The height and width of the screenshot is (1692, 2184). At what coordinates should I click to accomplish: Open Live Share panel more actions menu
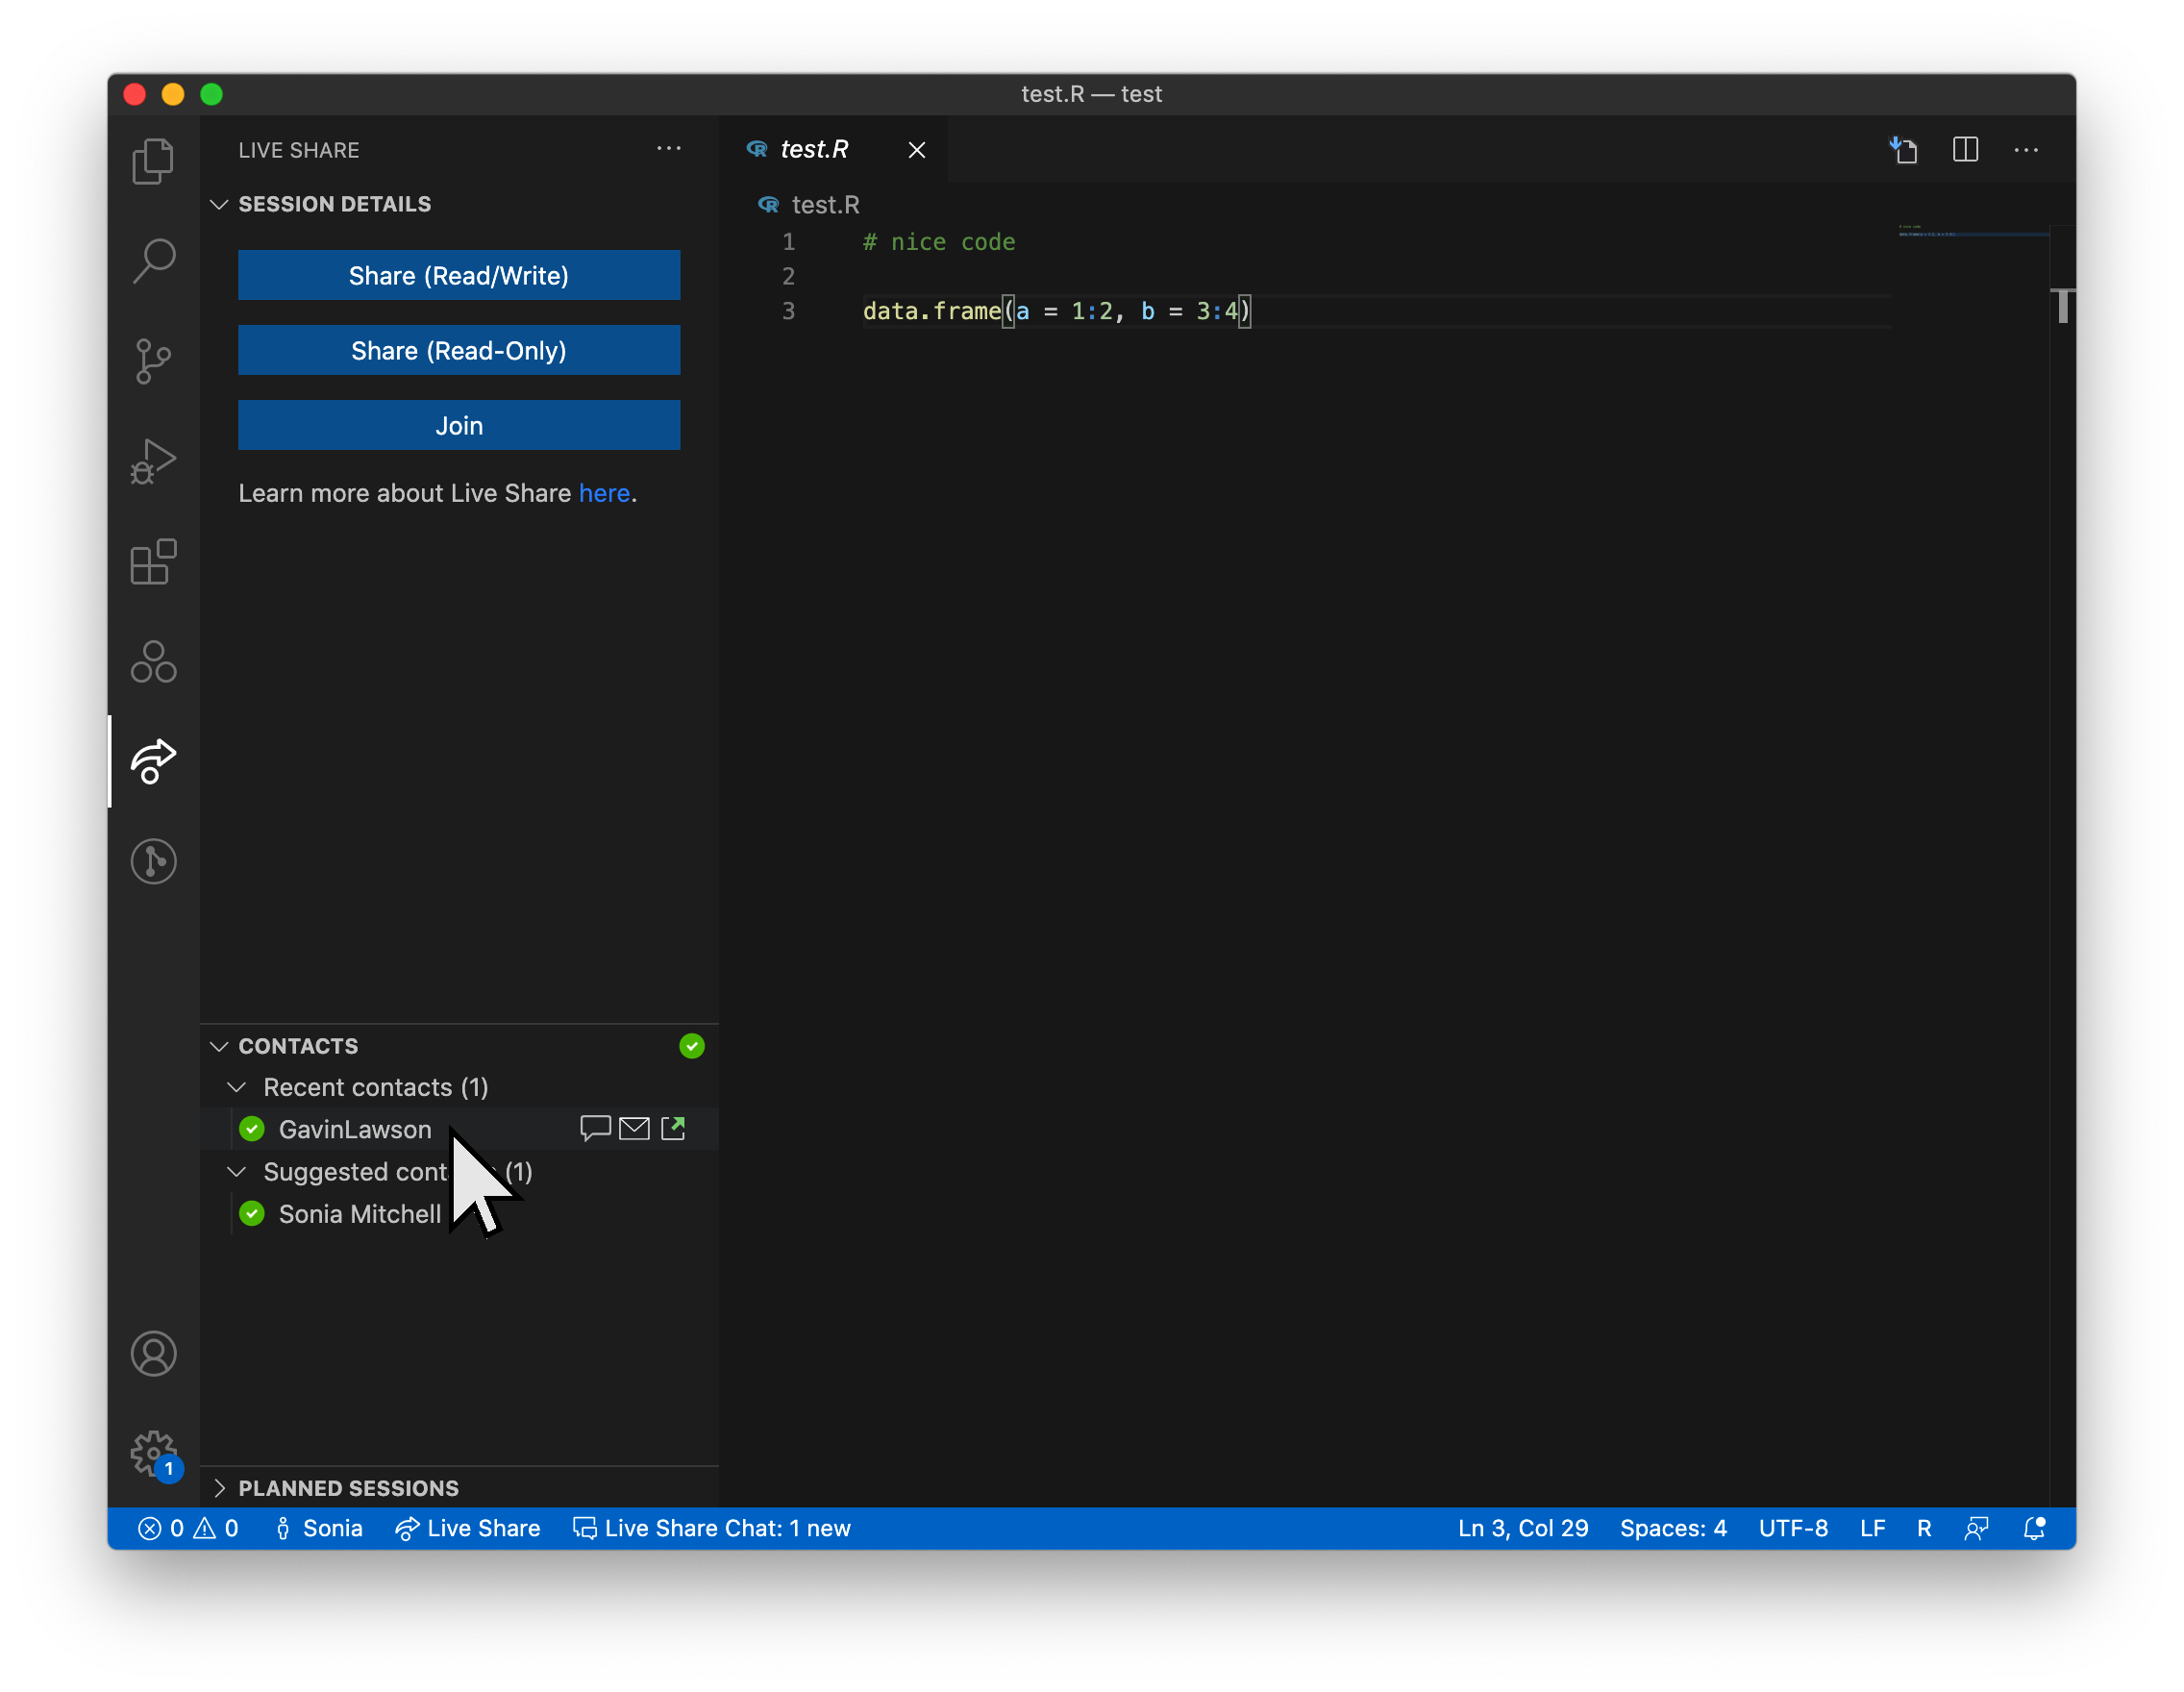coord(669,149)
